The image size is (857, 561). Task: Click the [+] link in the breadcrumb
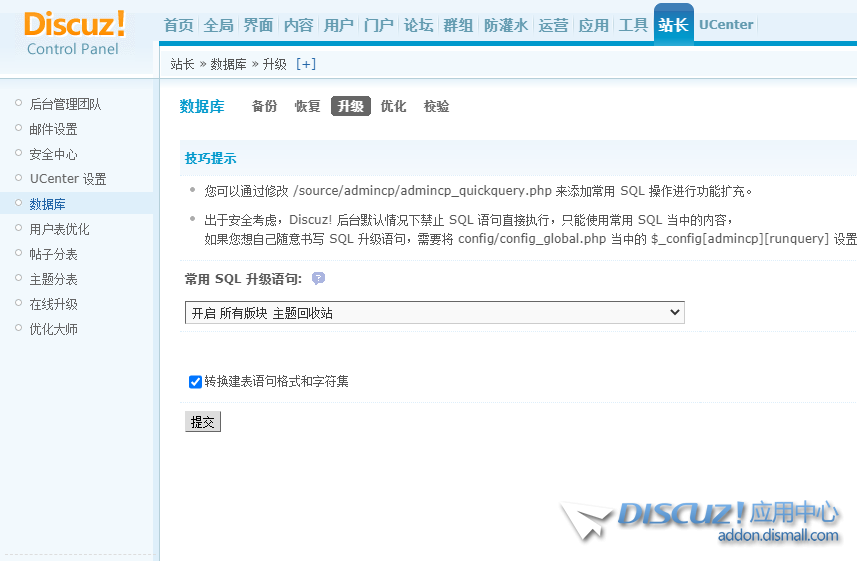click(x=306, y=64)
